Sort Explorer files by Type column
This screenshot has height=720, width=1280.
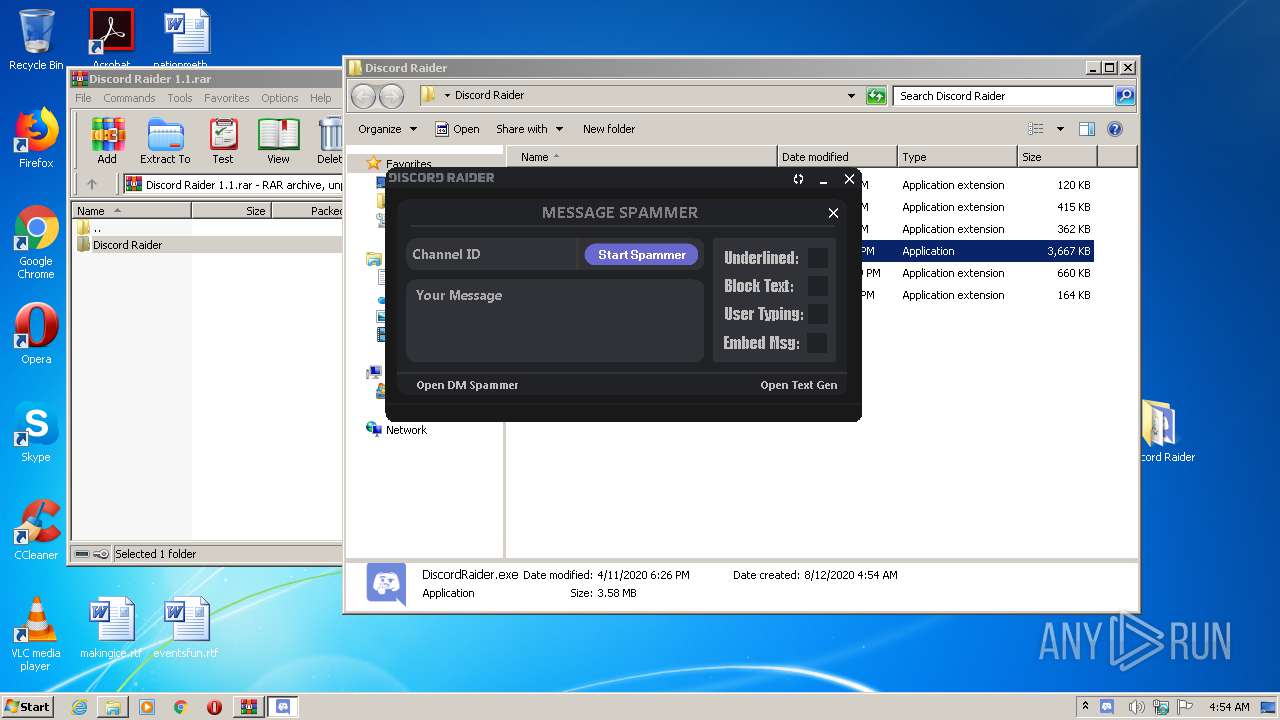click(956, 157)
